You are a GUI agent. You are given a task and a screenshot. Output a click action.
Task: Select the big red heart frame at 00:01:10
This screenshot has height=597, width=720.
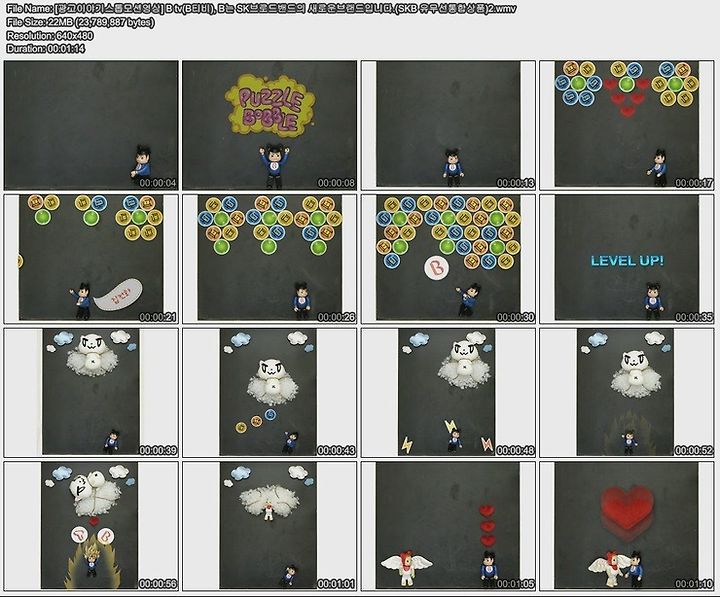pos(627,526)
